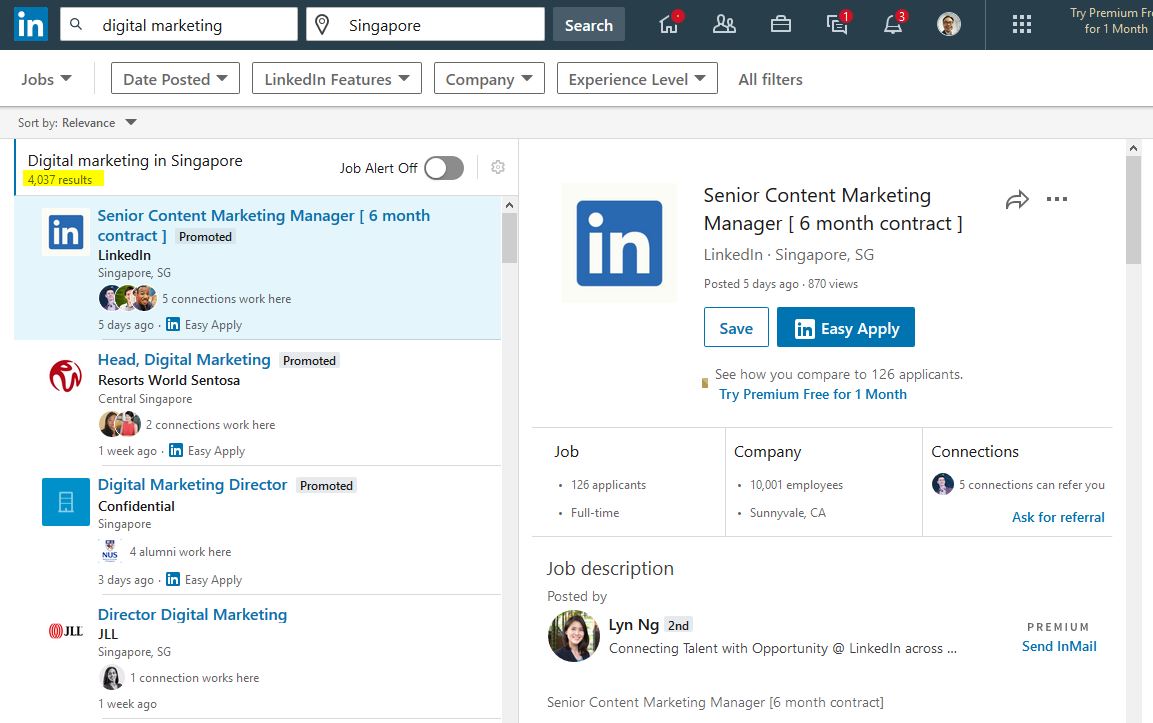This screenshot has width=1153, height=723.
Task: Click the location pin icon
Action: click(321, 25)
